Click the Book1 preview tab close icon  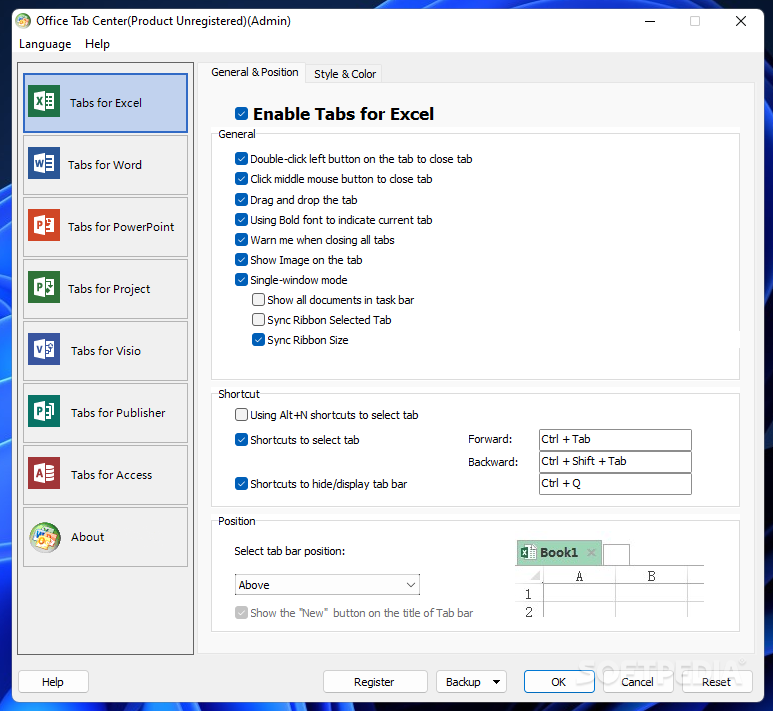click(x=591, y=552)
